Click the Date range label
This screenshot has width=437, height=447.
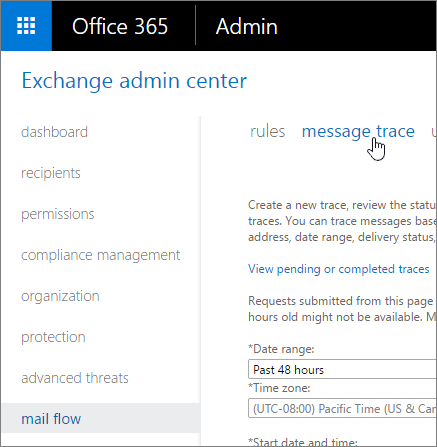(x=281, y=349)
